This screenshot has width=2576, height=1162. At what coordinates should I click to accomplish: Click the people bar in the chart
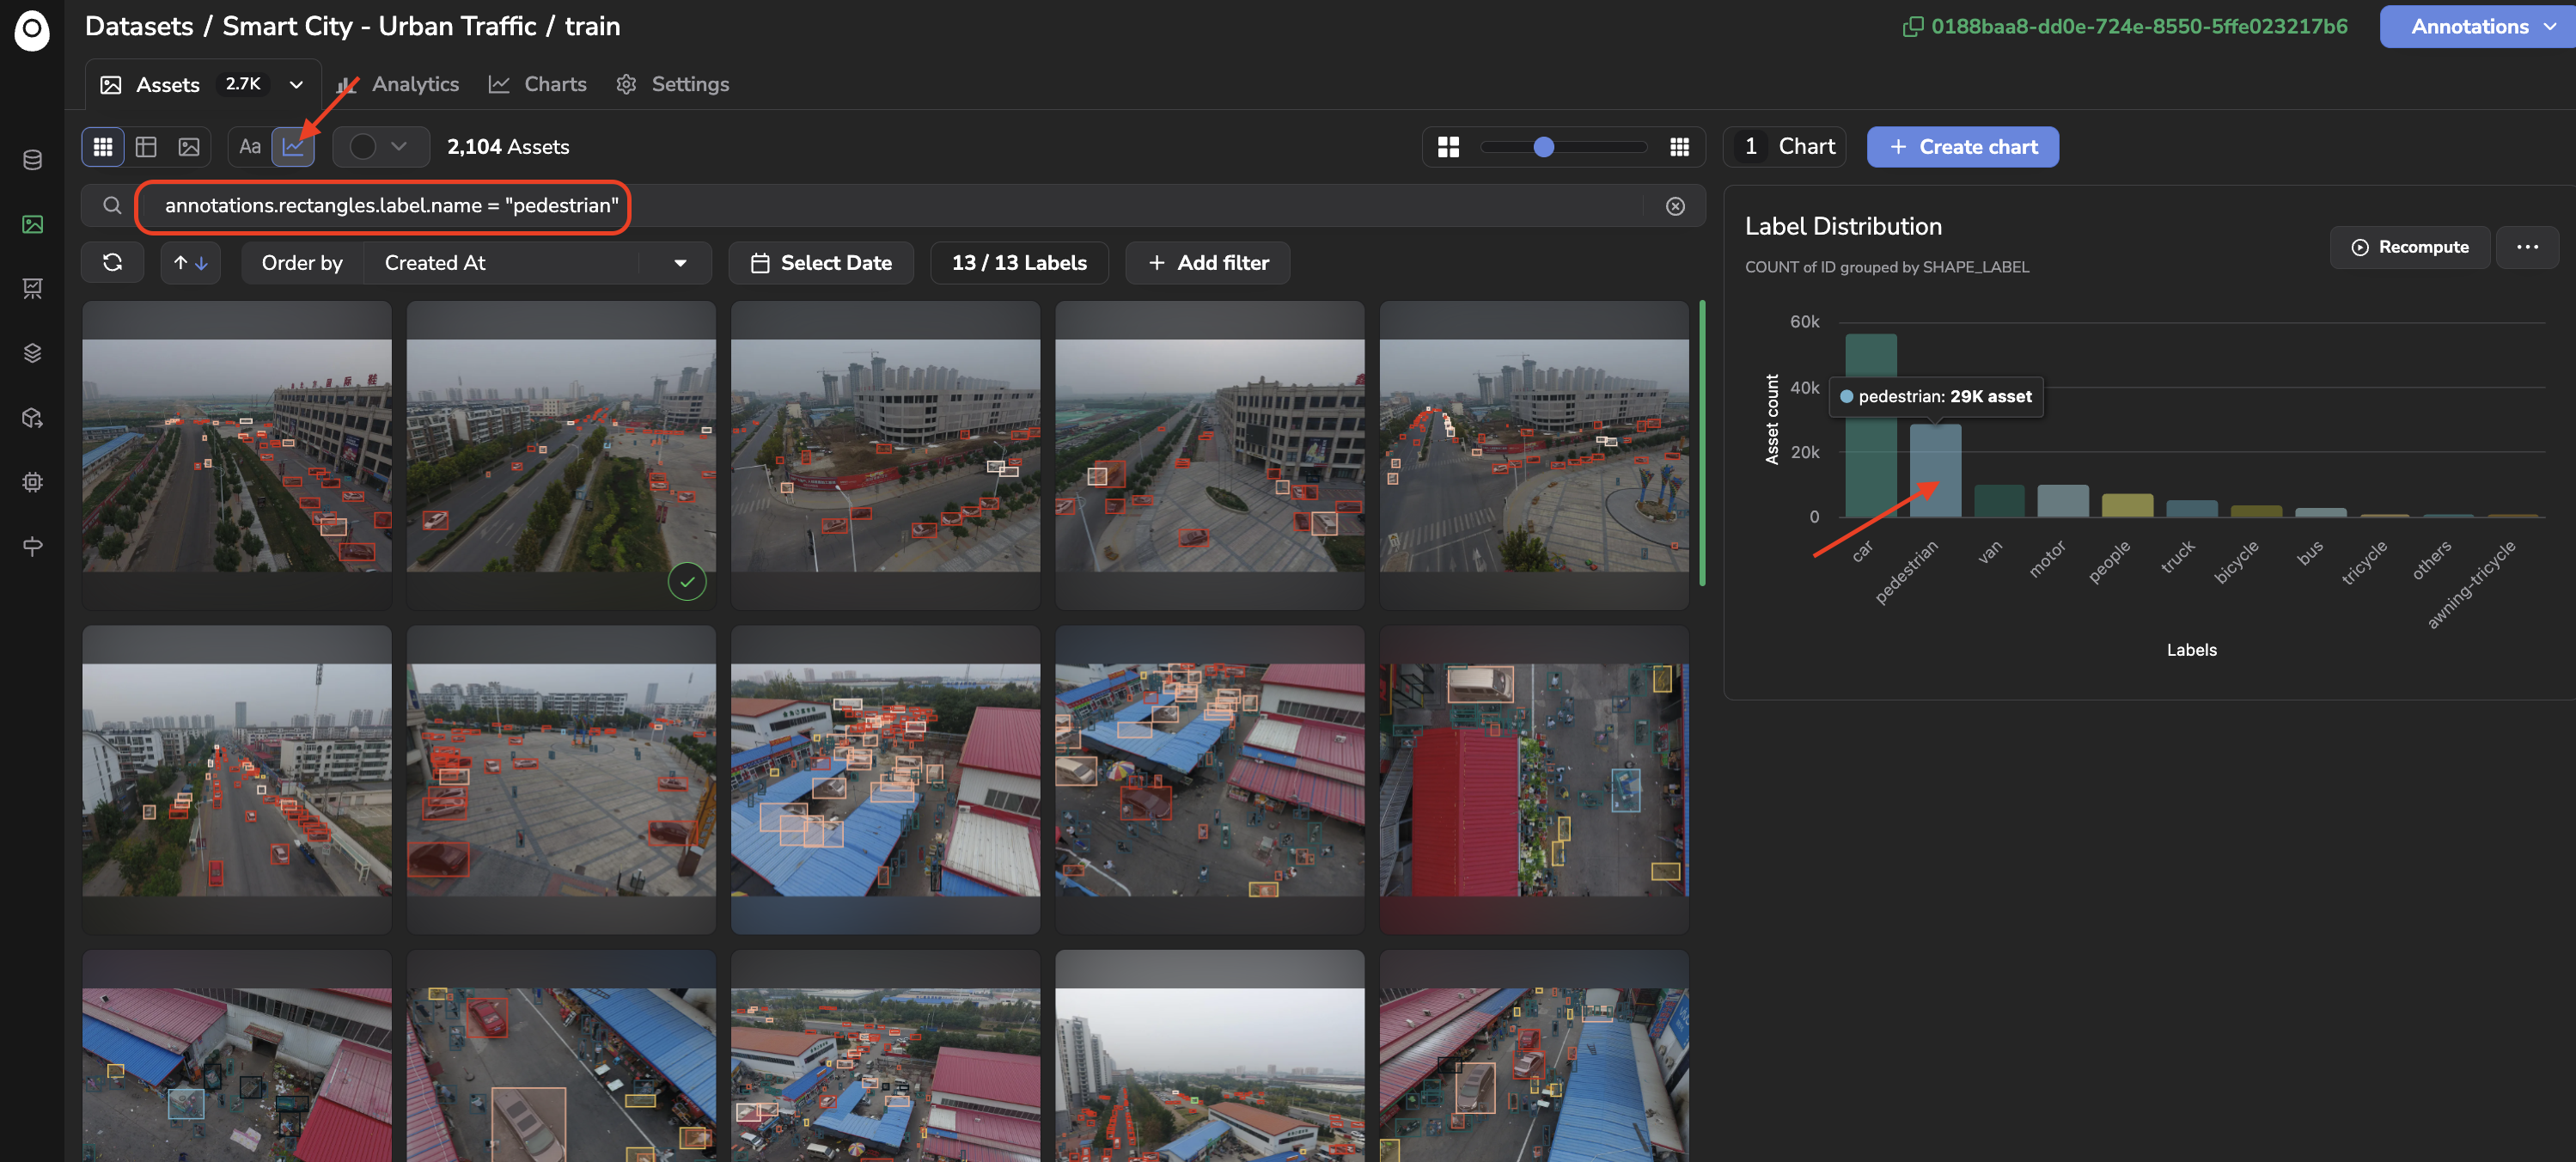pos(2127,505)
